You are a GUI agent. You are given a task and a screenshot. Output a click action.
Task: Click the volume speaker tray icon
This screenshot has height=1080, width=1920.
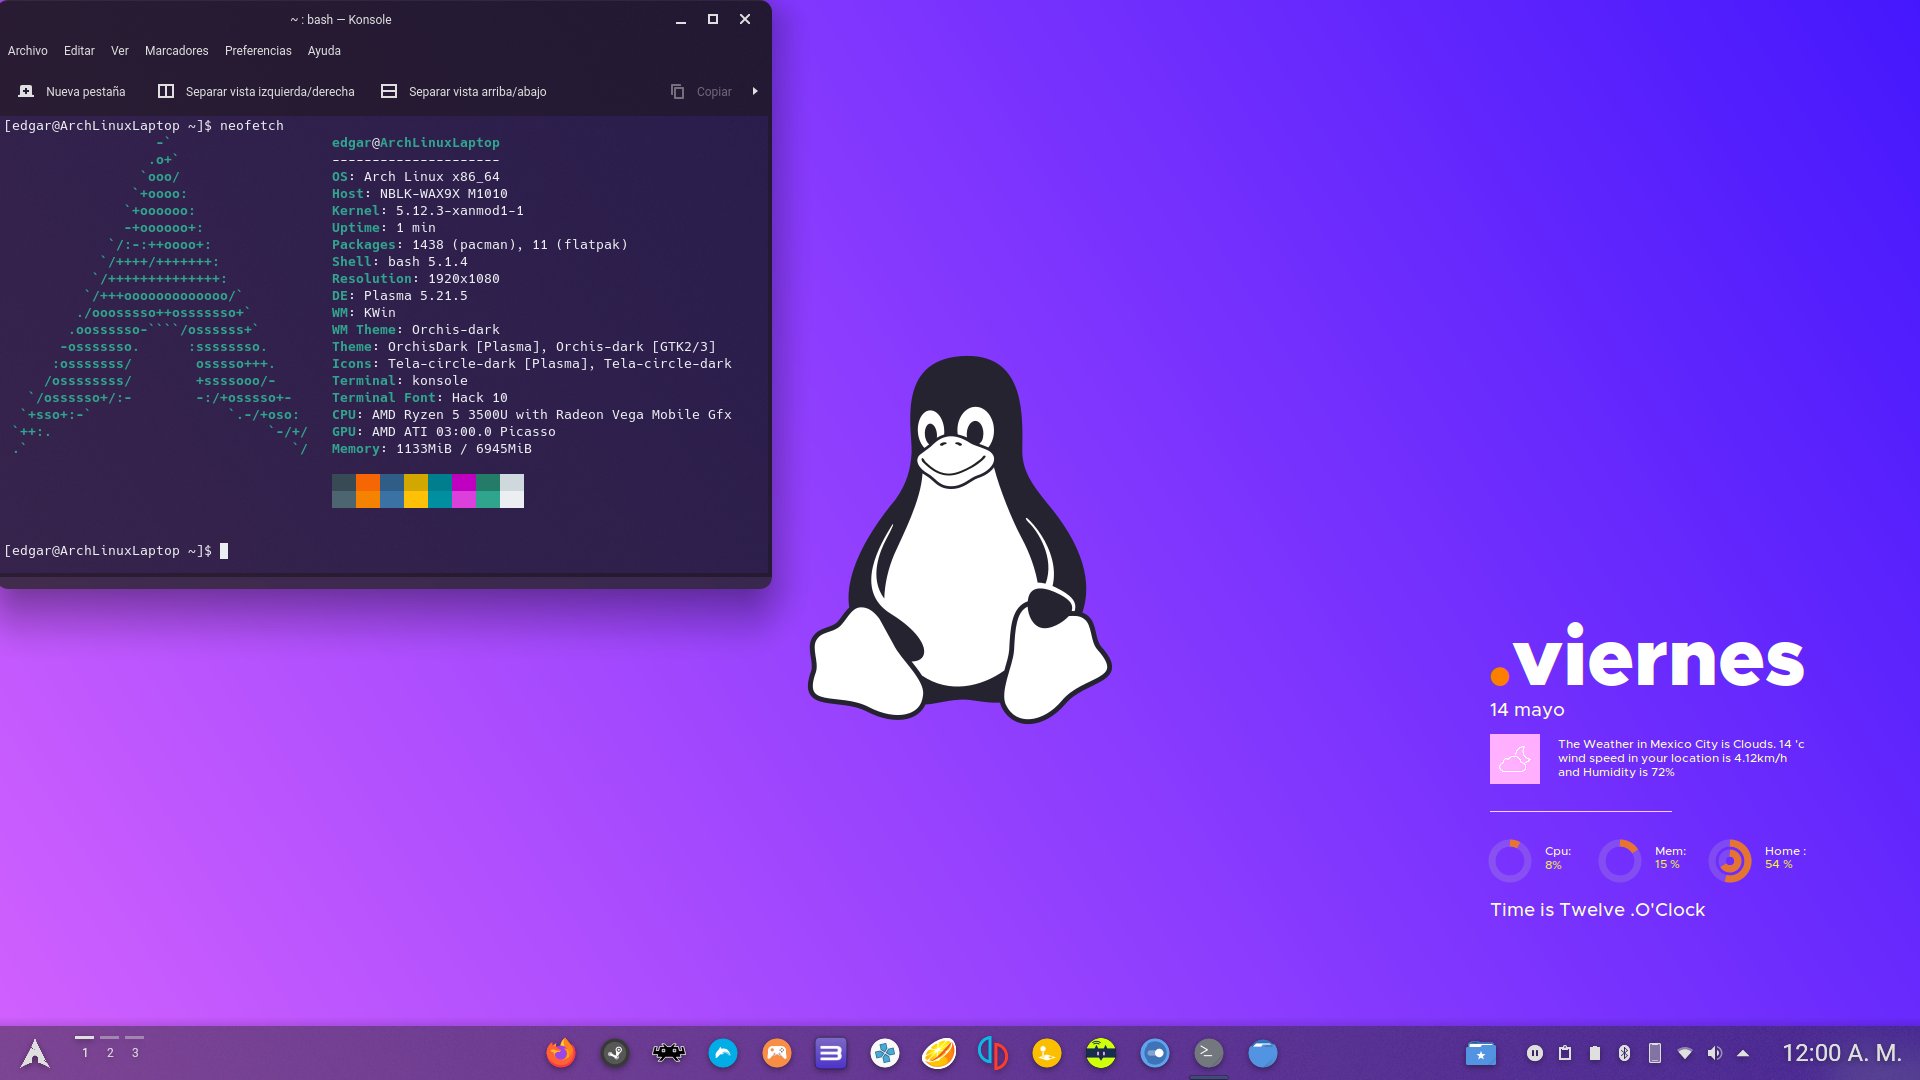1715,1053
